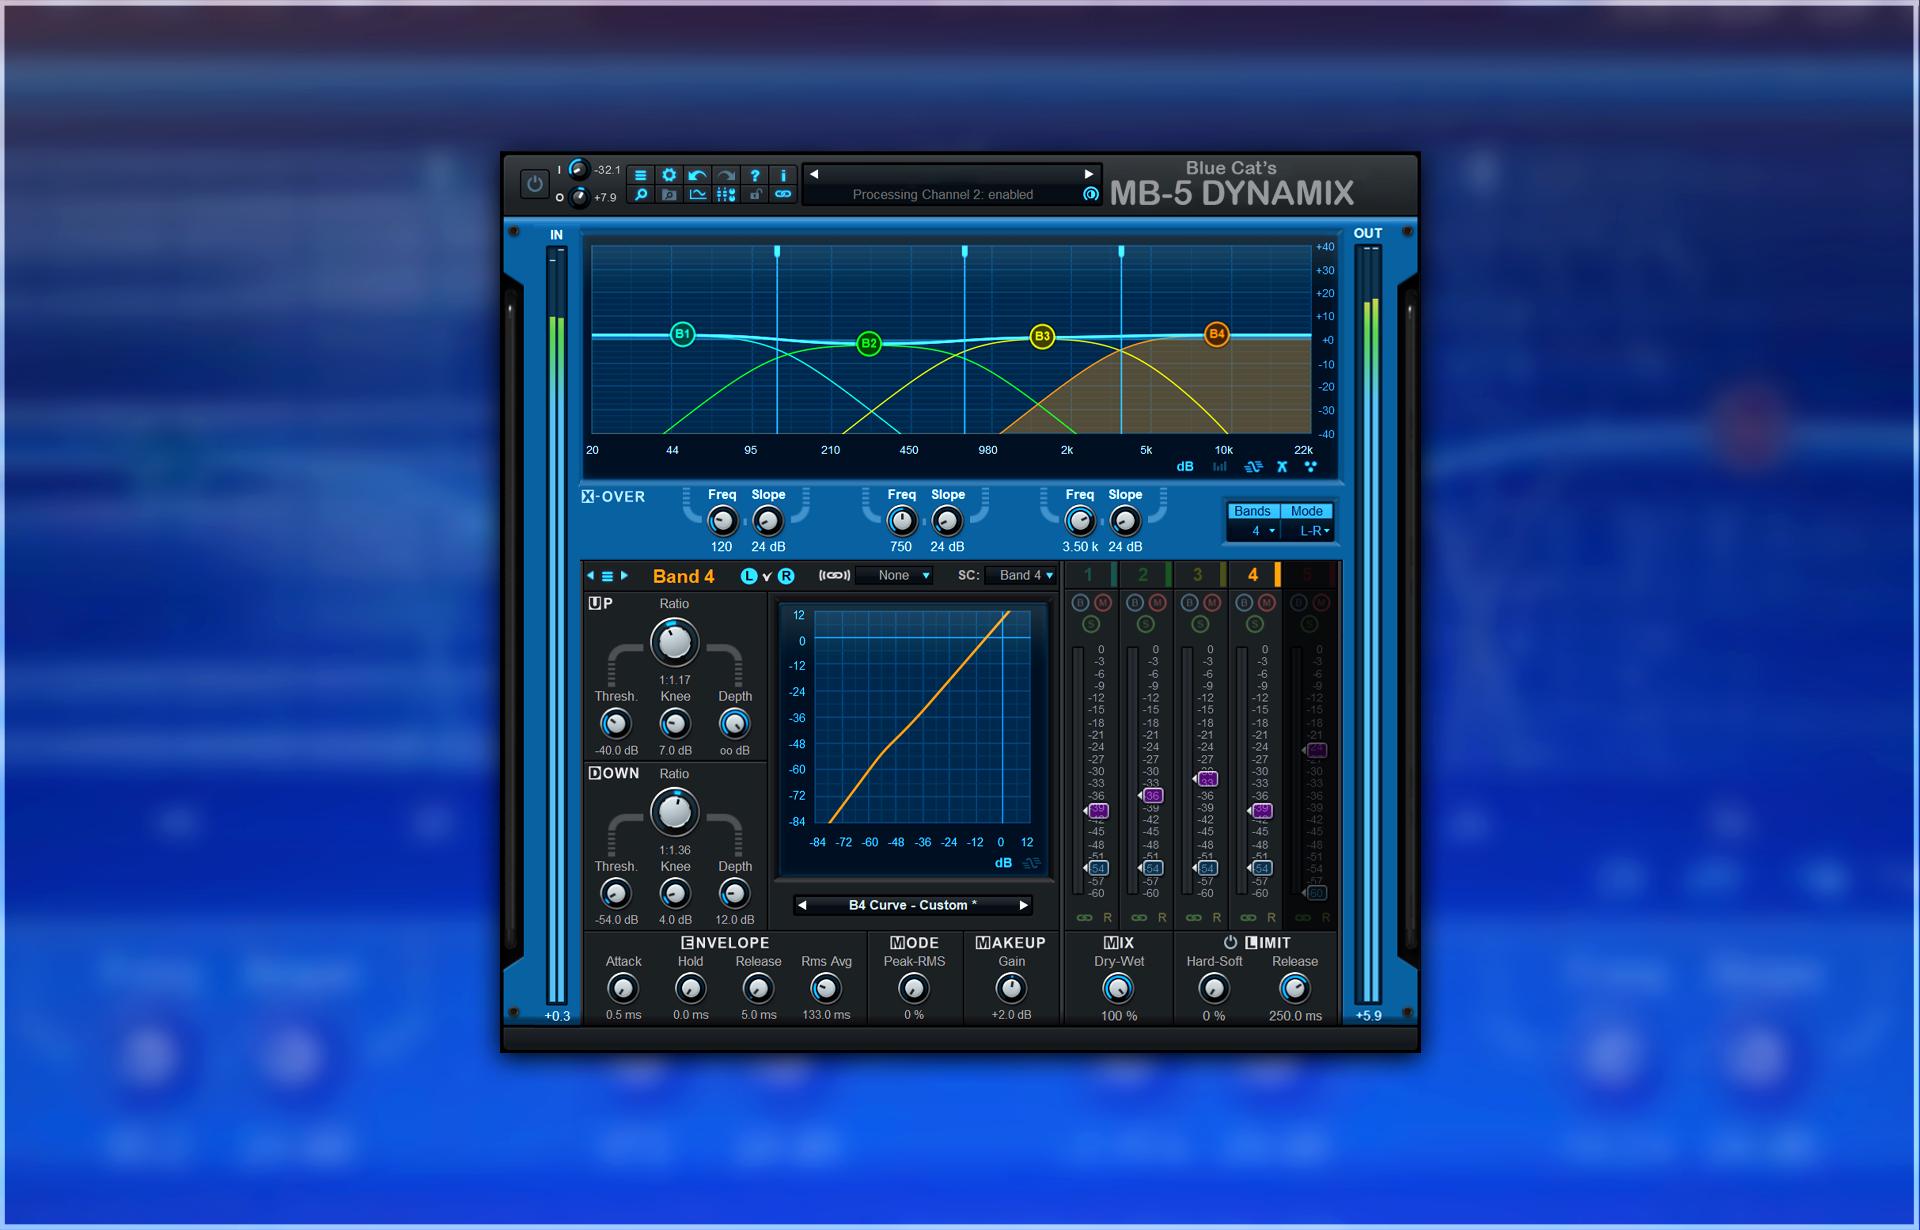Click band 4 blue 54 threshold handle
This screenshot has height=1230, width=1920.
coord(1260,868)
